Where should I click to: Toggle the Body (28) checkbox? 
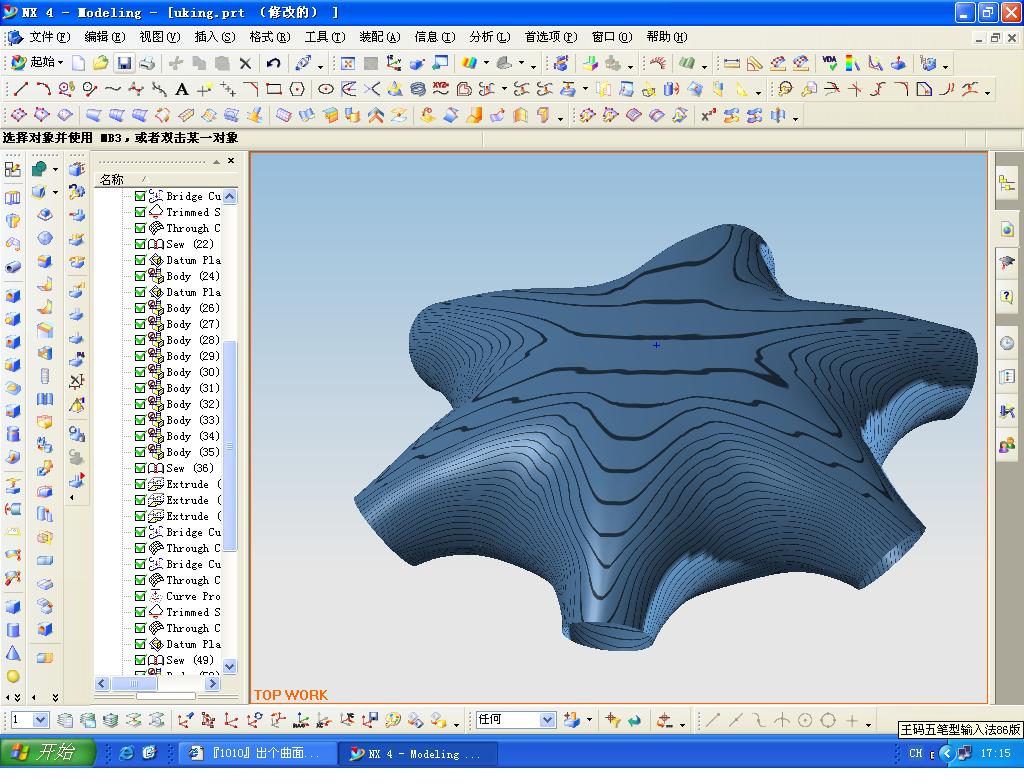tap(140, 340)
